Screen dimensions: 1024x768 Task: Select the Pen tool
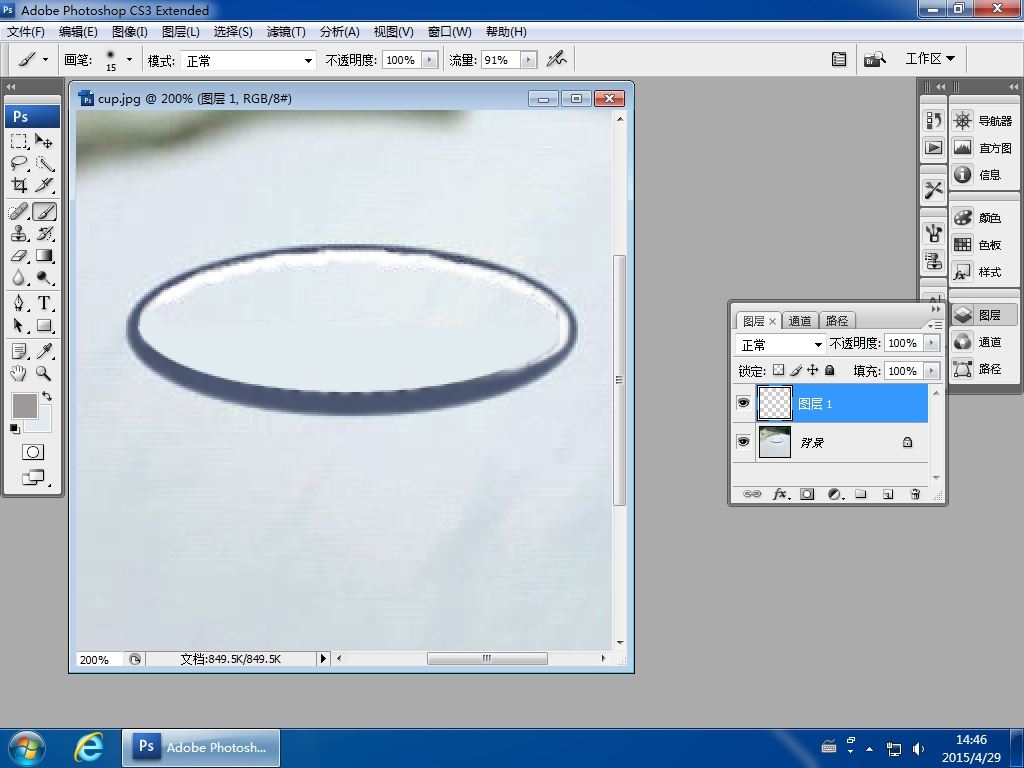pos(19,303)
